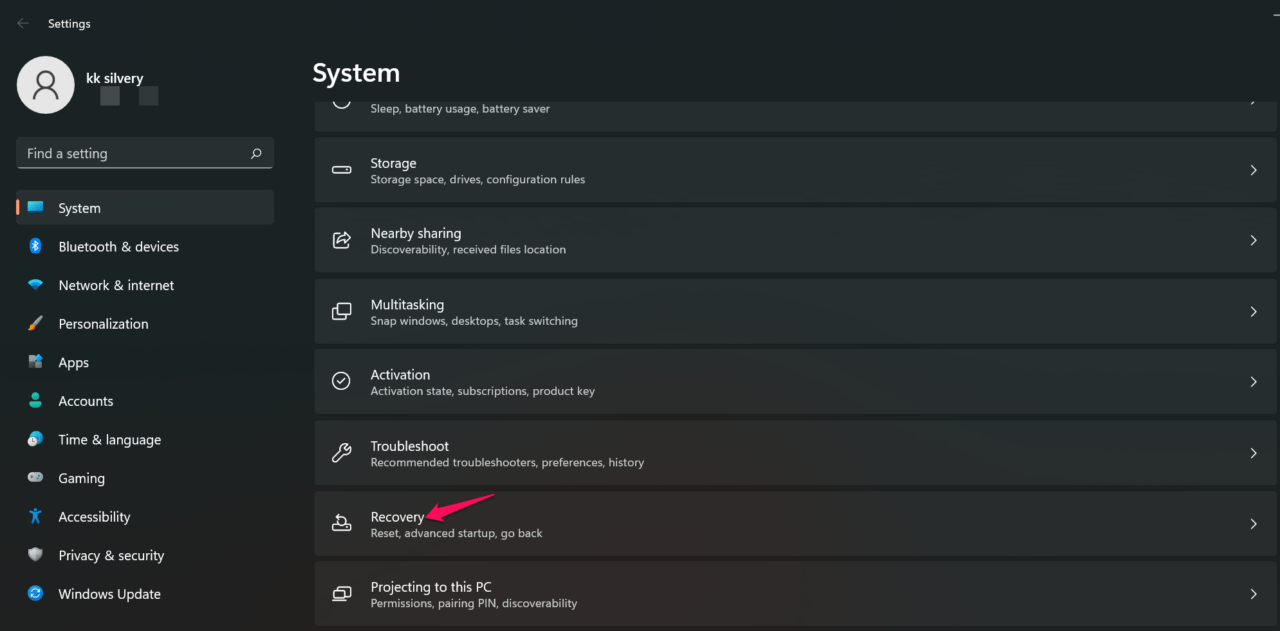Open the Troubleshoot chevron arrow

[1253, 452]
